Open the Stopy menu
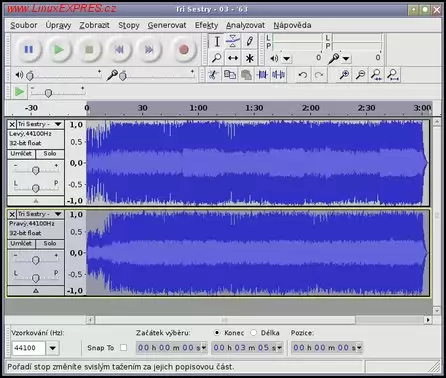 129,25
